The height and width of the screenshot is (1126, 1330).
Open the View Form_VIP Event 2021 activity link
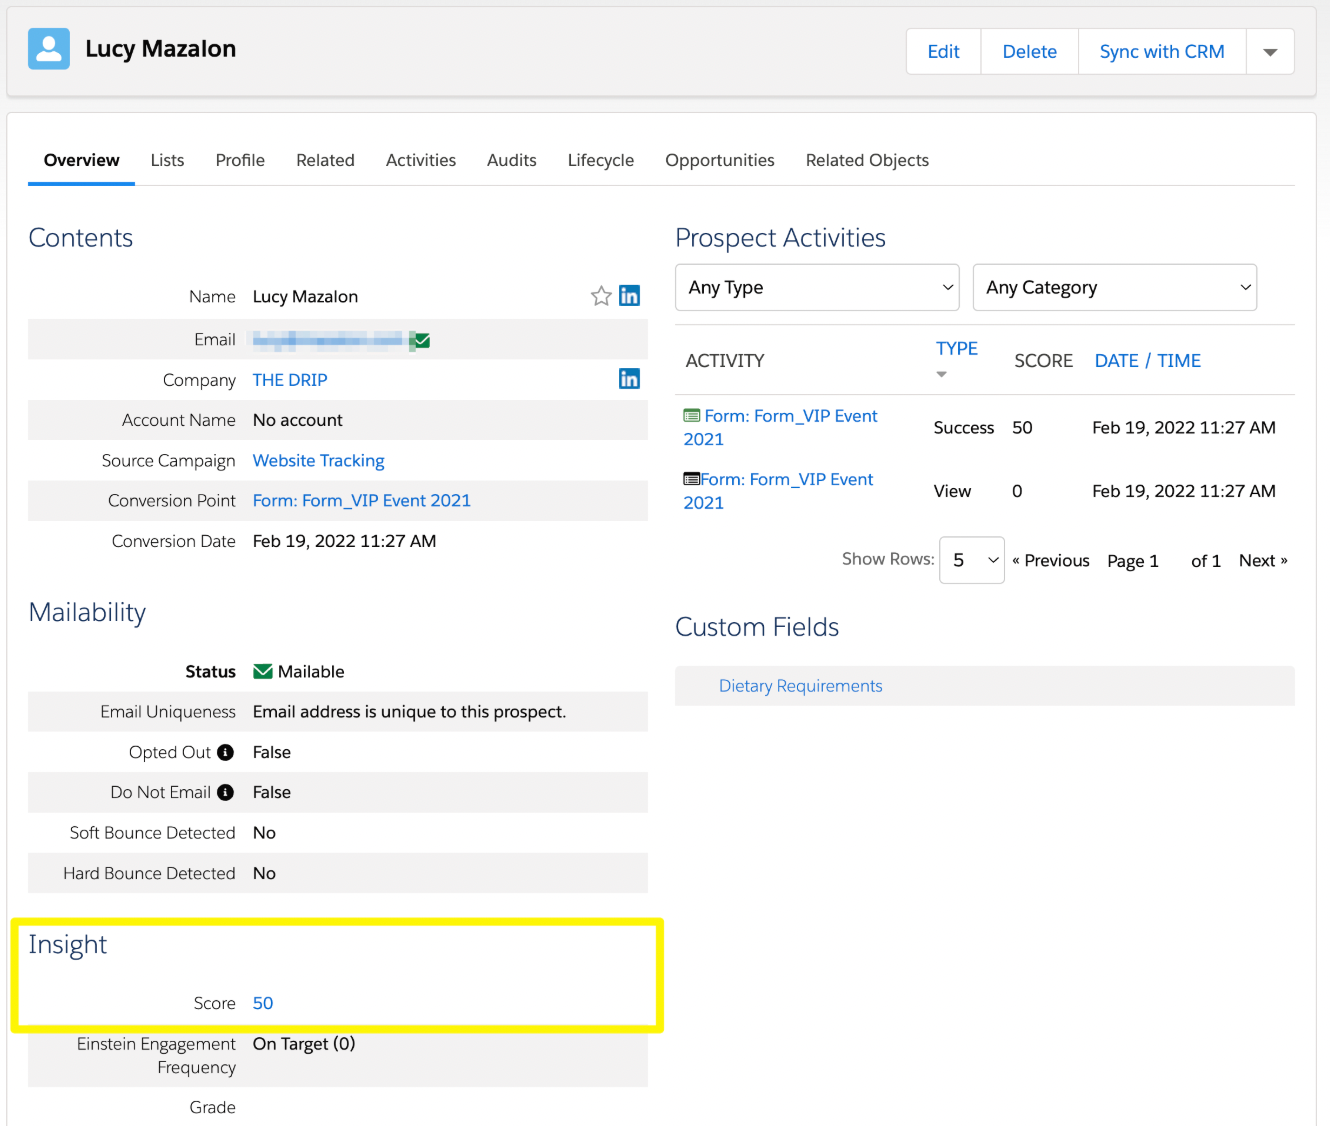[x=779, y=491]
